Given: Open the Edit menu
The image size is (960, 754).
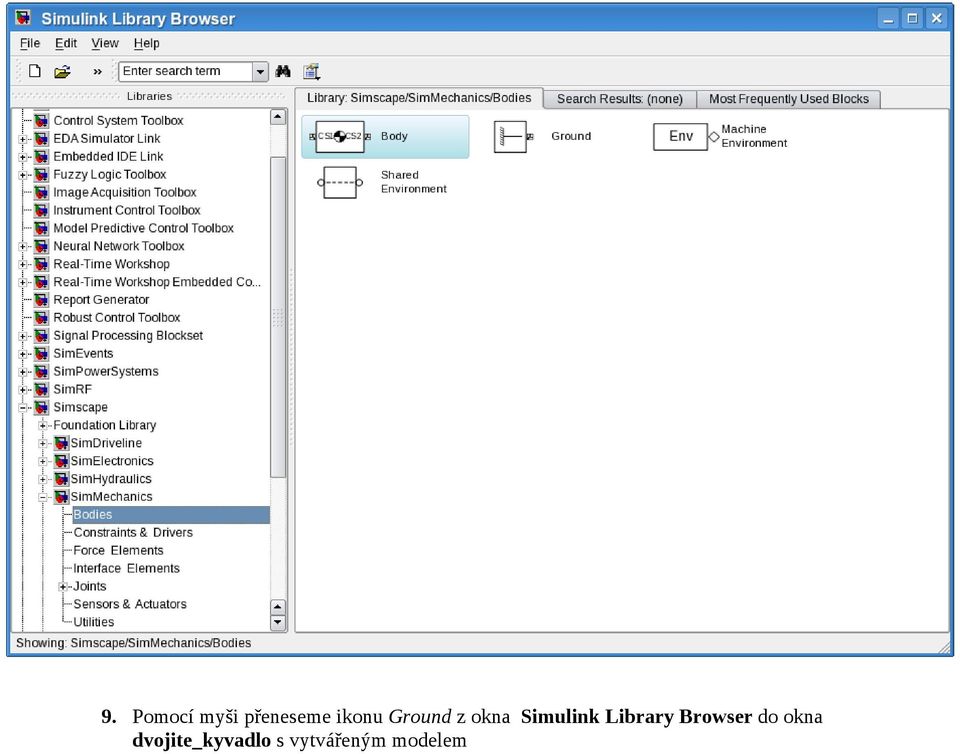Looking at the screenshot, I should click(x=66, y=43).
